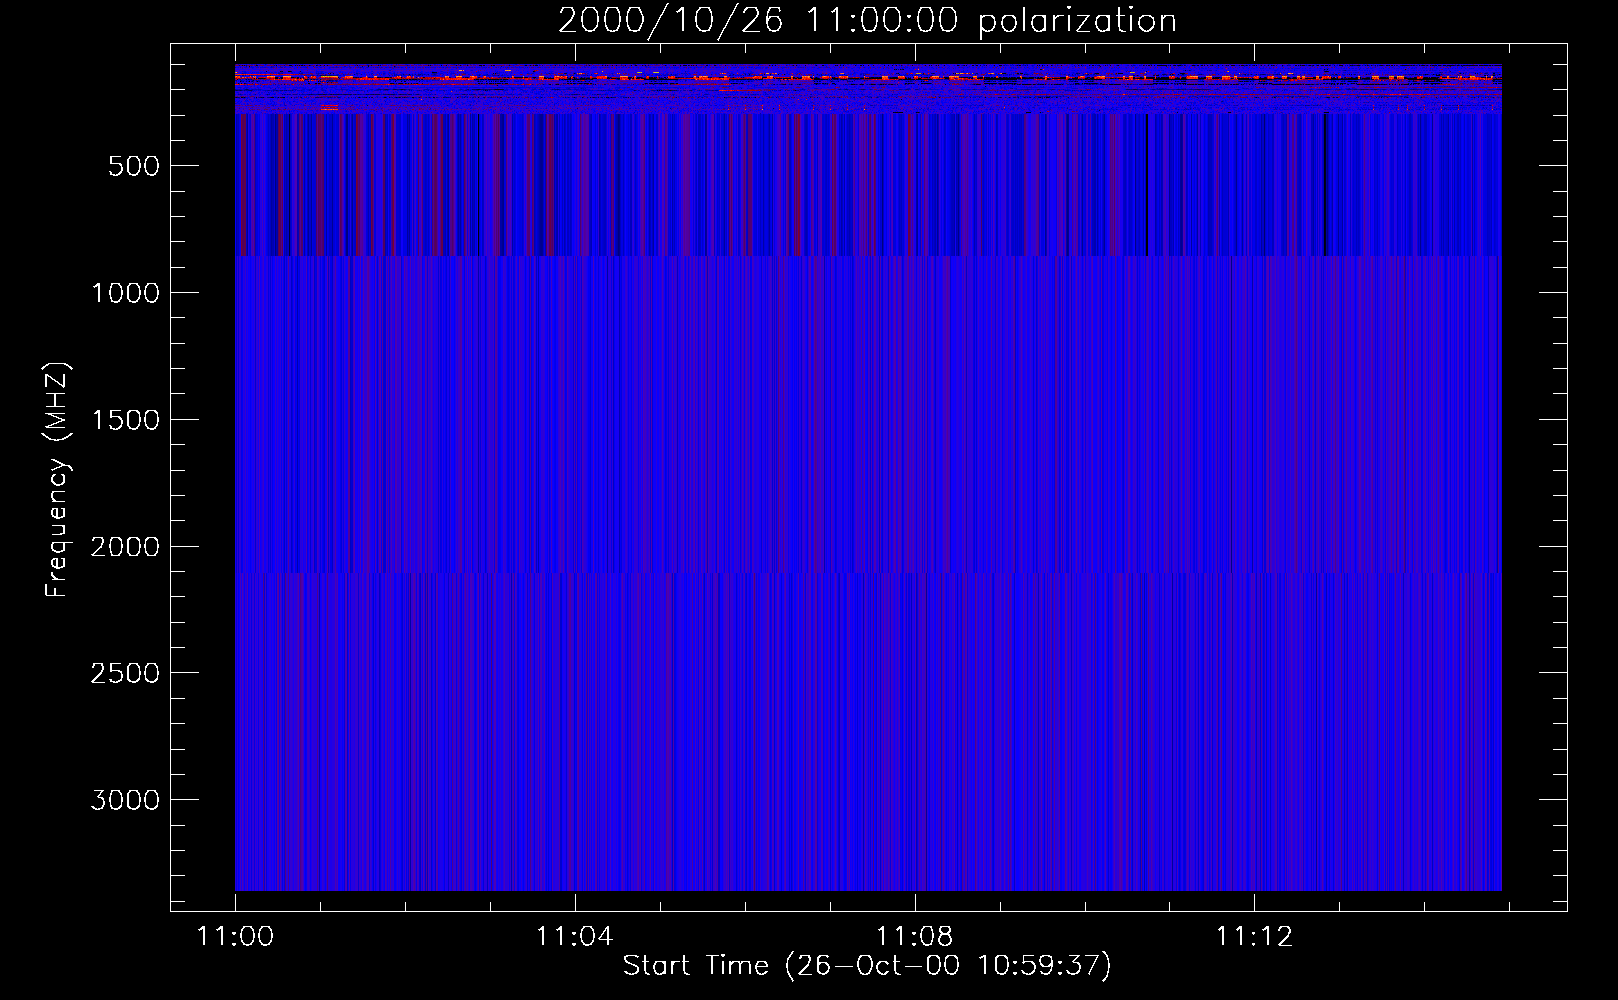Click the 11:12 time axis label

pyautogui.click(x=1254, y=936)
